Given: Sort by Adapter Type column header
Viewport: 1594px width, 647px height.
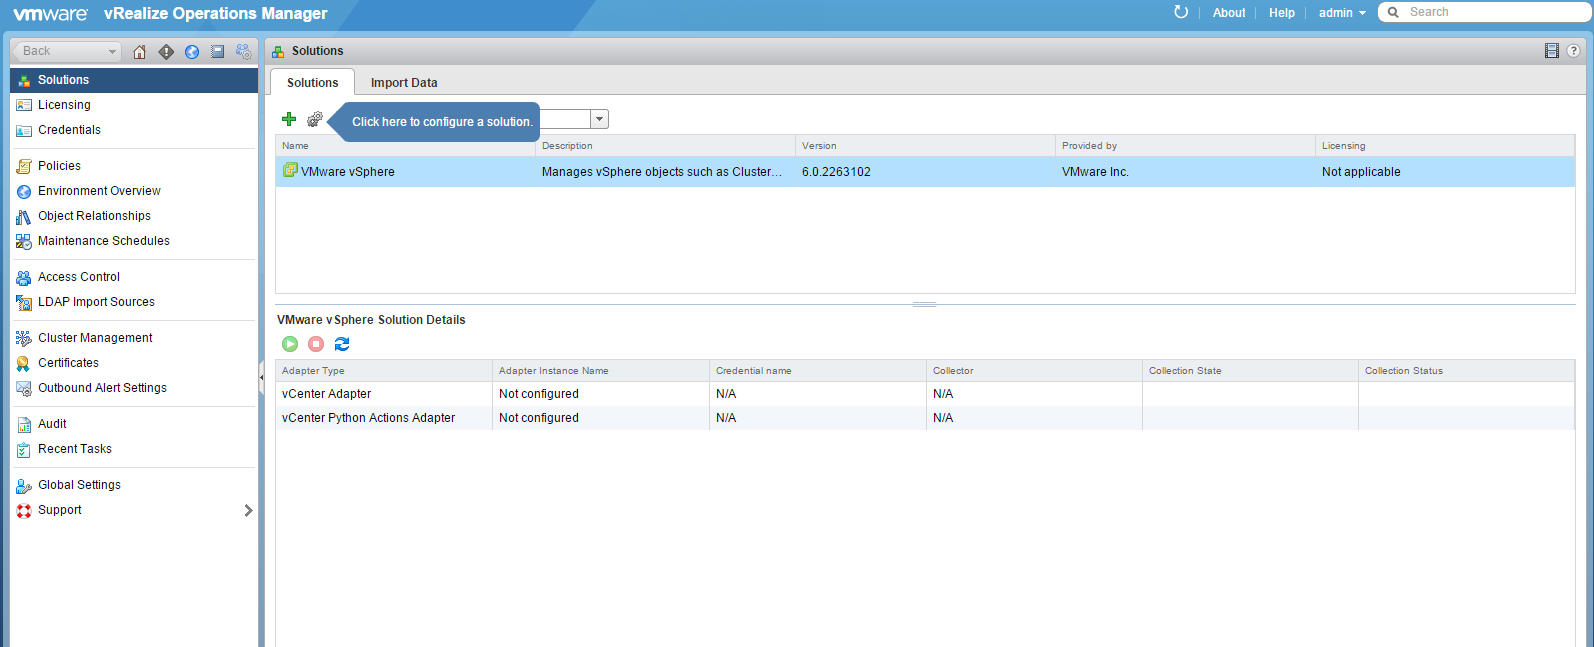Looking at the screenshot, I should [x=384, y=371].
